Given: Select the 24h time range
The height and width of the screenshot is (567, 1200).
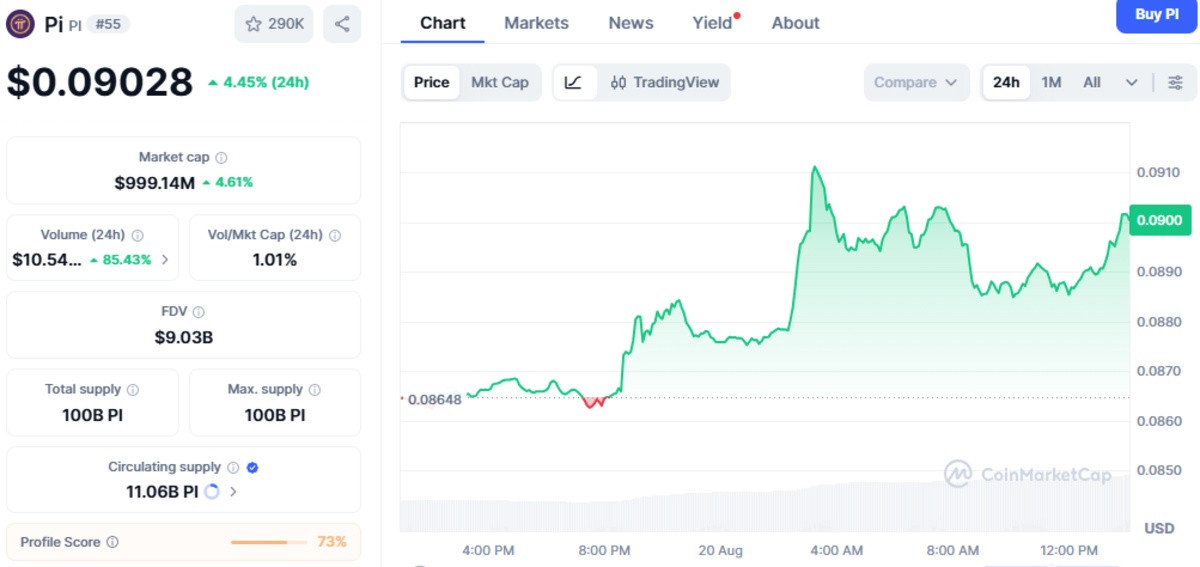Looking at the screenshot, I should click(x=1006, y=83).
